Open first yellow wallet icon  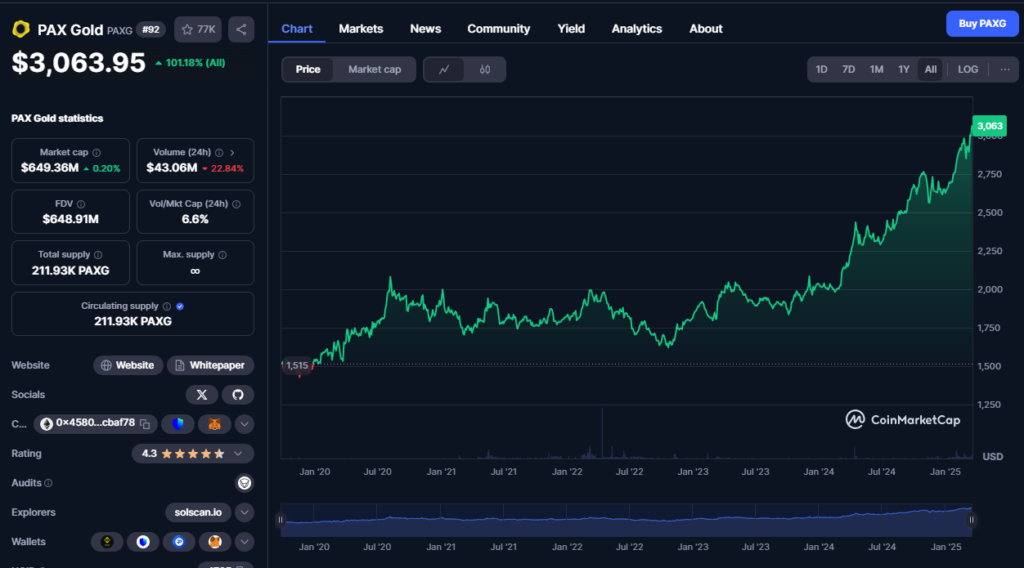(106, 542)
